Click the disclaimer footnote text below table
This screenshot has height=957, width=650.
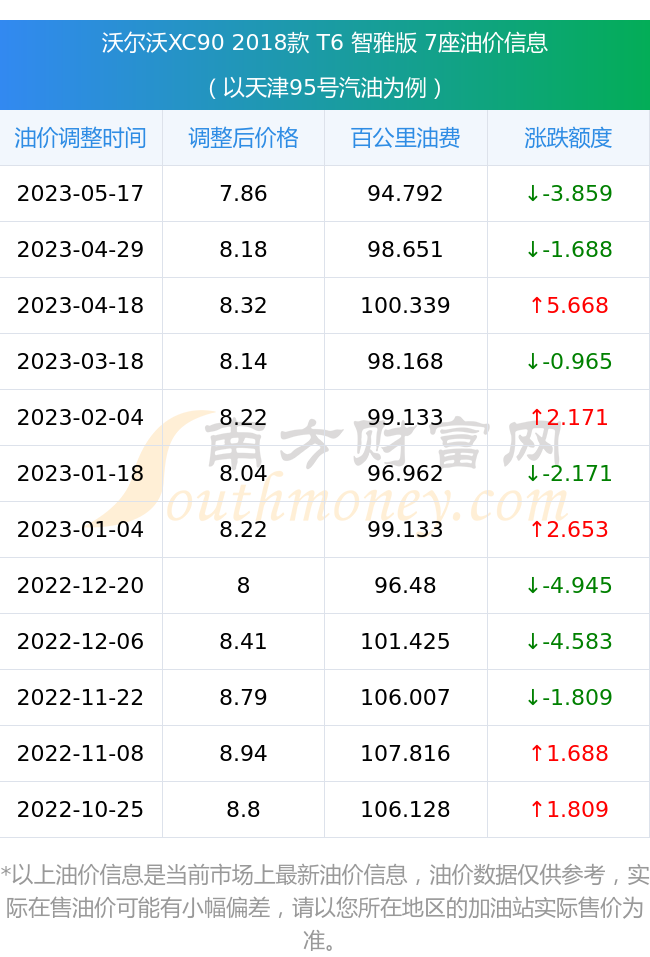(325, 908)
